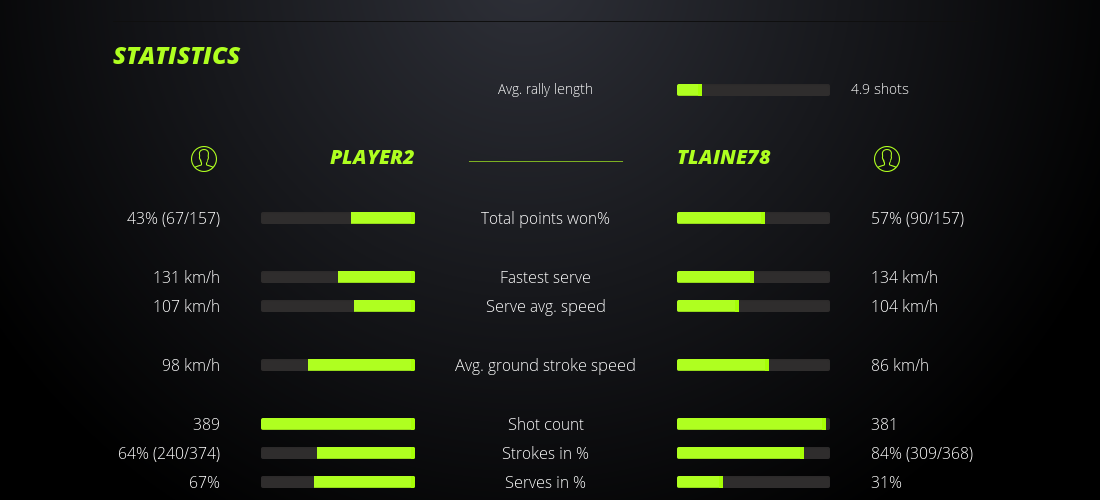Screen dimensions: 1100x500
Task: Click TLAINE78's Serves in % bar
Action: click(x=753, y=482)
